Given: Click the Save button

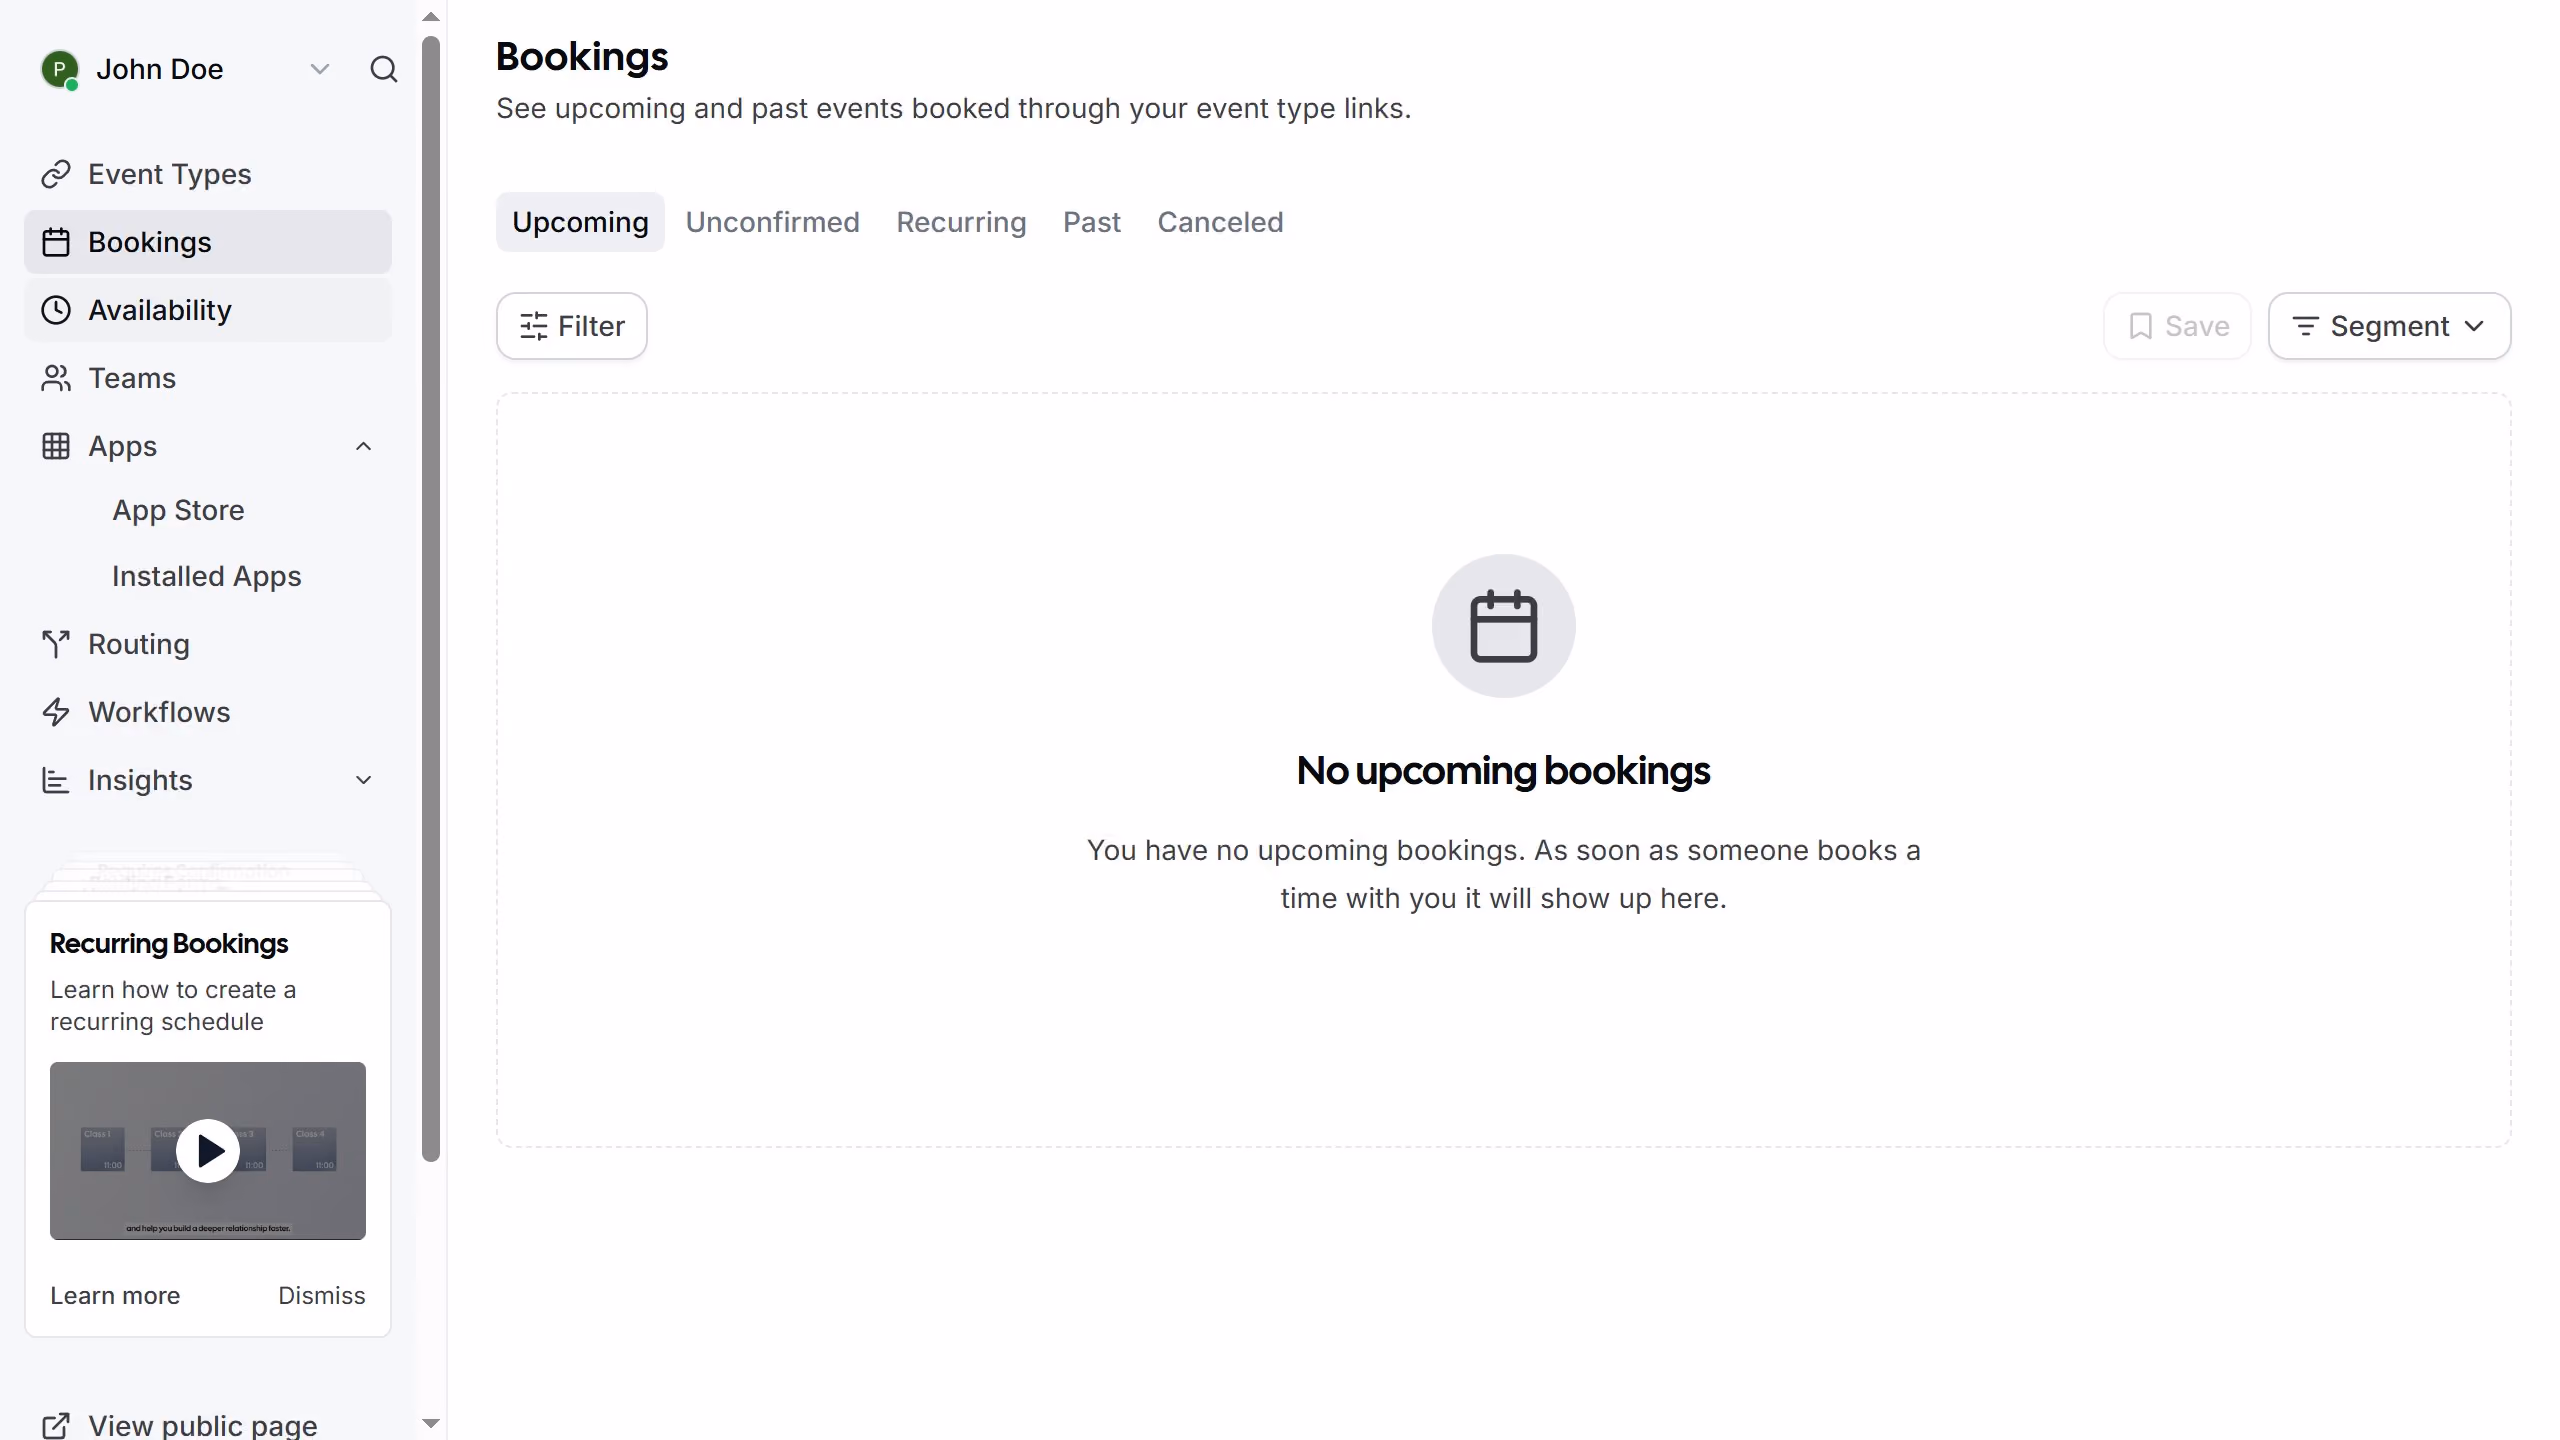Looking at the screenshot, I should (2177, 326).
